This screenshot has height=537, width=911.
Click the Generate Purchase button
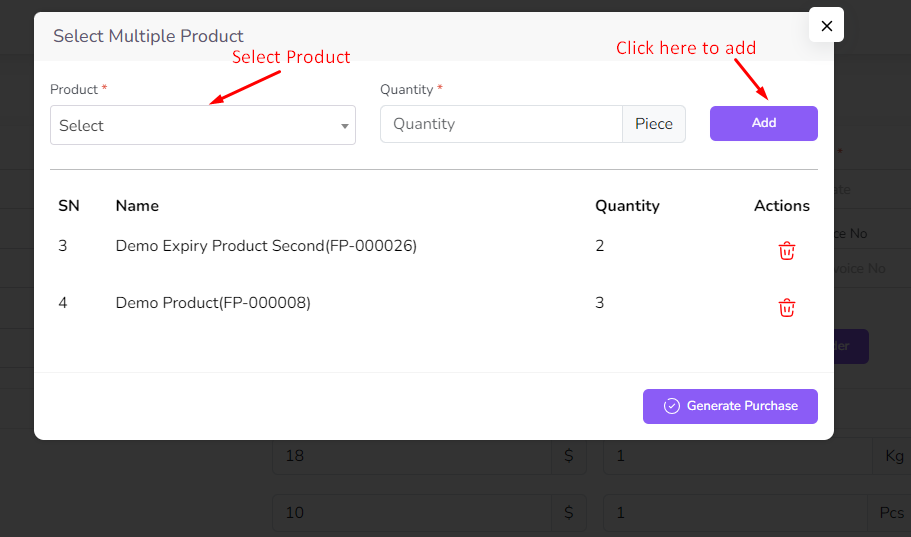[x=730, y=406]
